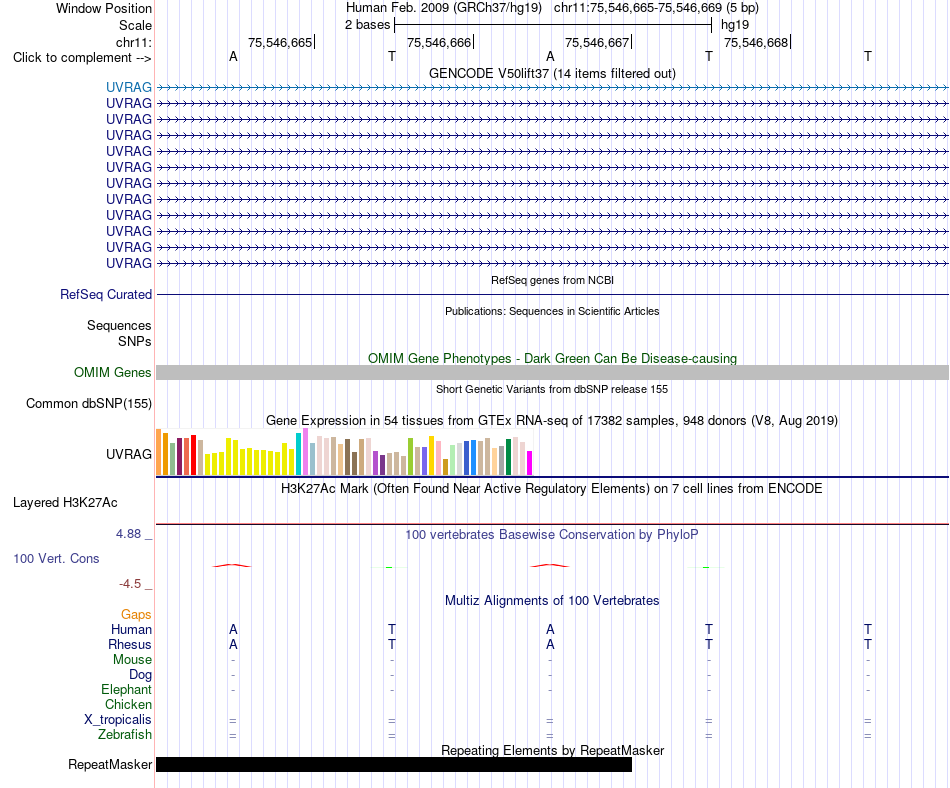Click the Common dbSNP(155) track label
This screenshot has height=788, width=950.
click(88, 403)
